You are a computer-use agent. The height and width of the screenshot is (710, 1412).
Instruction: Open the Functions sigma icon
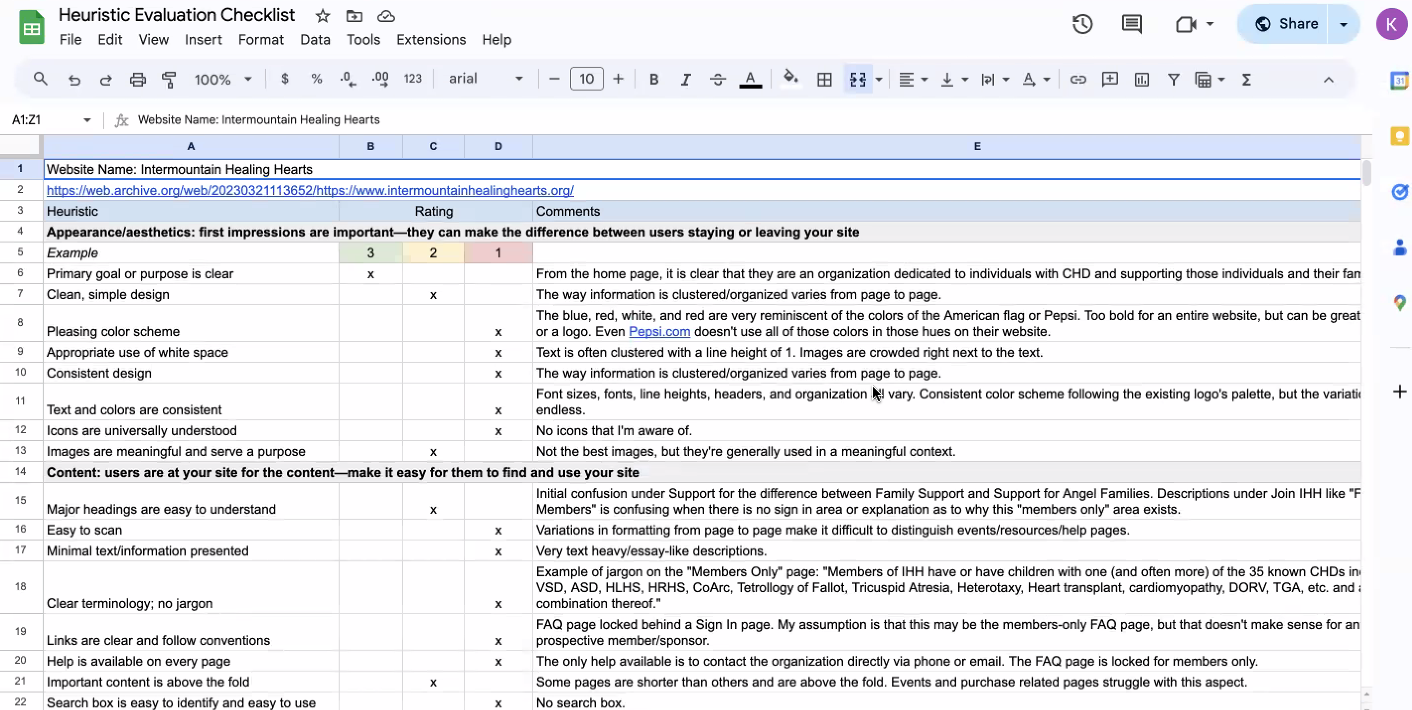point(1246,79)
